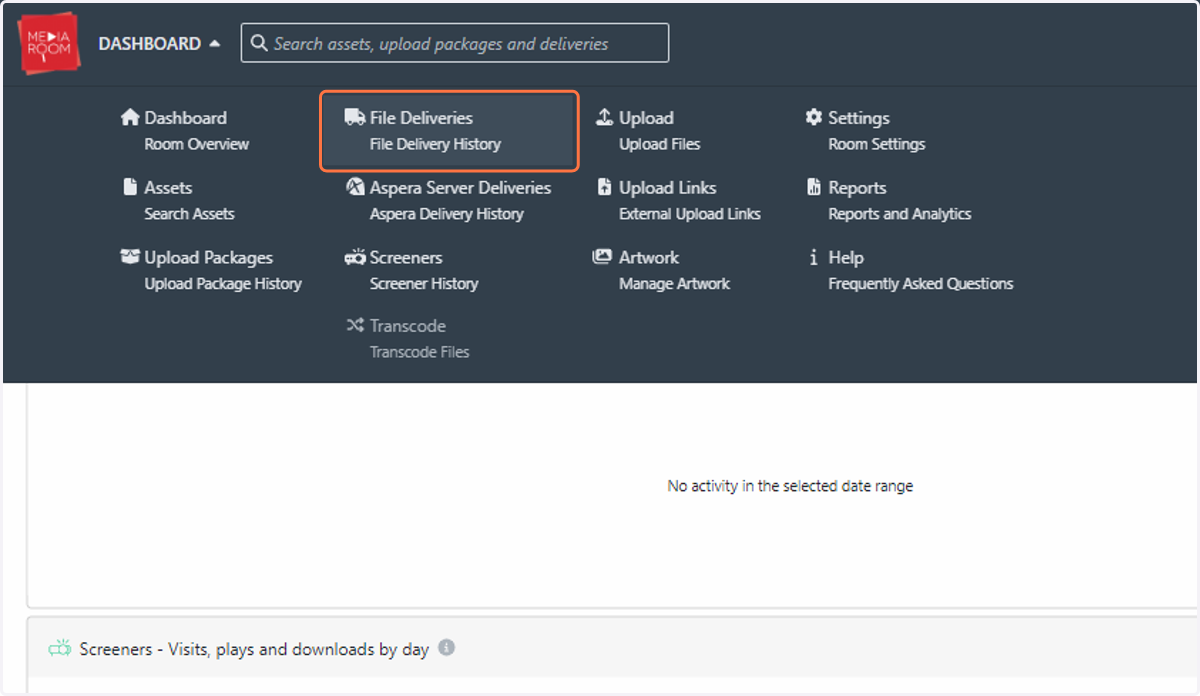Viewport: 1200px width, 696px height.
Task: Click Screeners - Visits, plays and downloads heading
Action: point(254,650)
